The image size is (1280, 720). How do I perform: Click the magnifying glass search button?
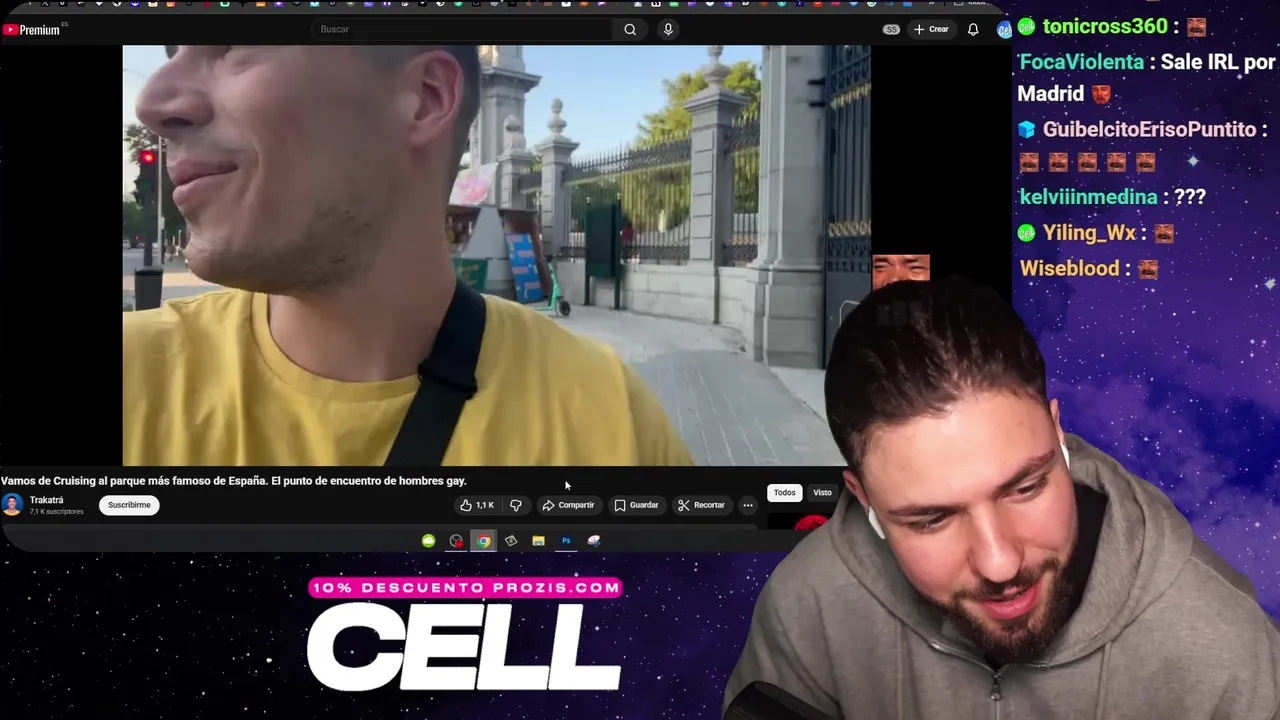(630, 29)
